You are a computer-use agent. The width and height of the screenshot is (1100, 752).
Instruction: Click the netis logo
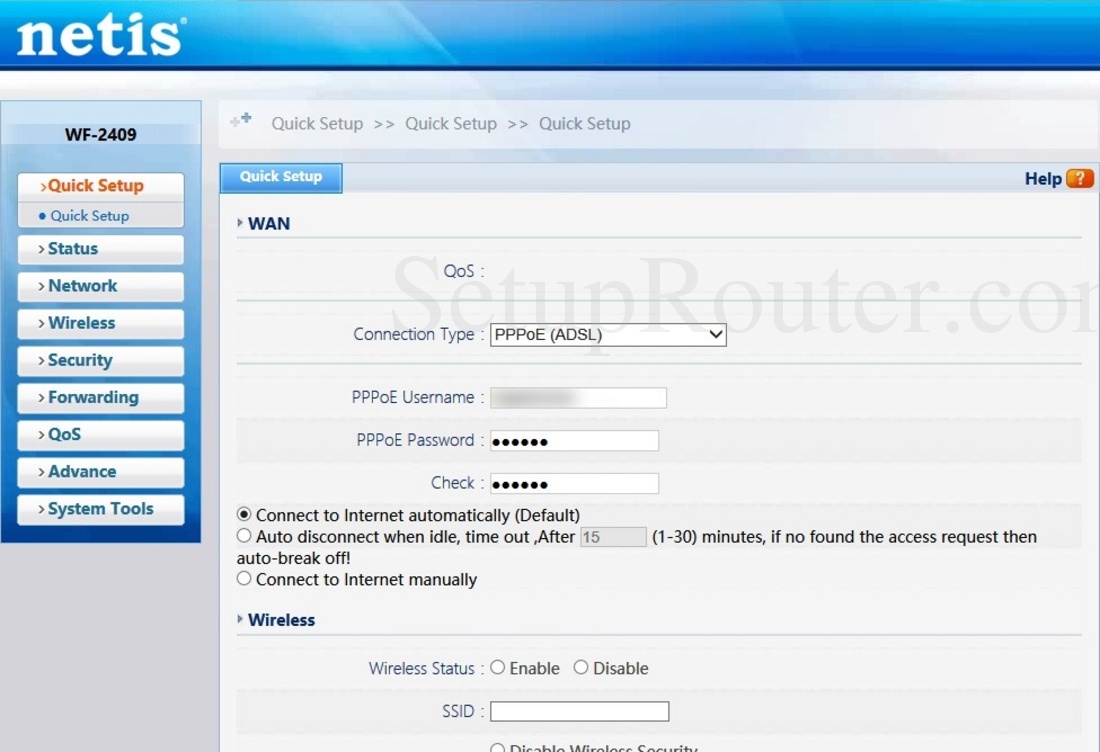click(100, 36)
